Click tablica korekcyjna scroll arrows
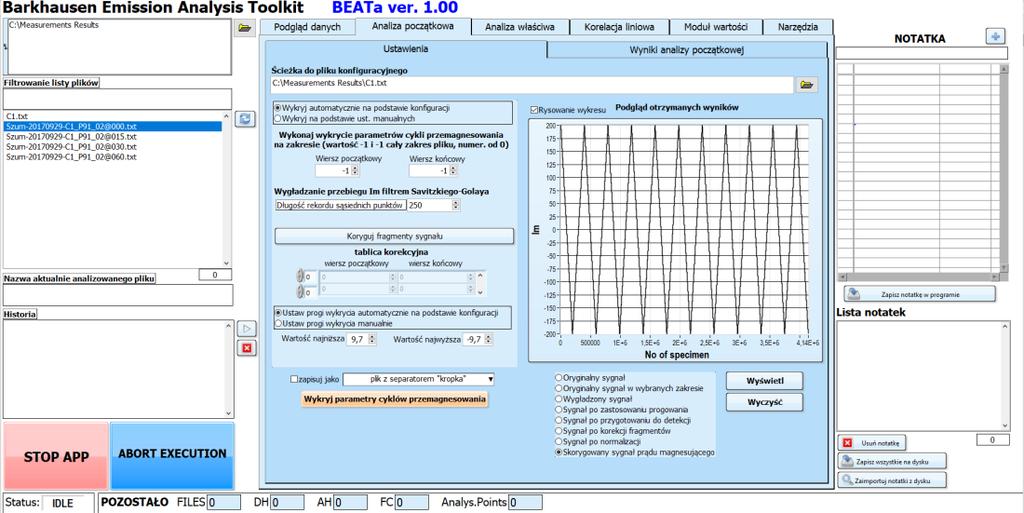Viewport: 1024px width, 513px height. (481, 284)
